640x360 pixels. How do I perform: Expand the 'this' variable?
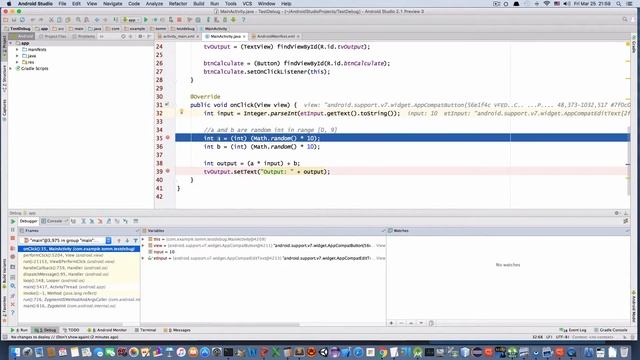pos(143,239)
